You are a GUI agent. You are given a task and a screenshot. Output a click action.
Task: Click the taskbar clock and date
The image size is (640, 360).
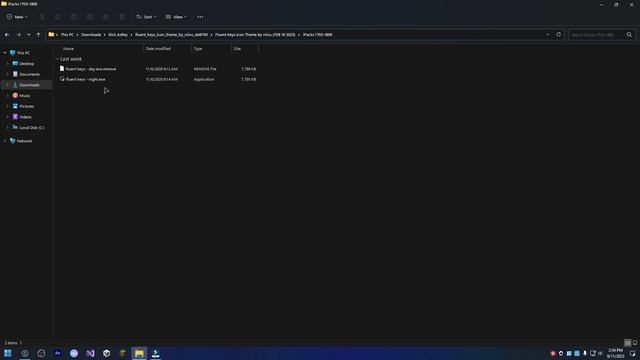[x=616, y=353]
